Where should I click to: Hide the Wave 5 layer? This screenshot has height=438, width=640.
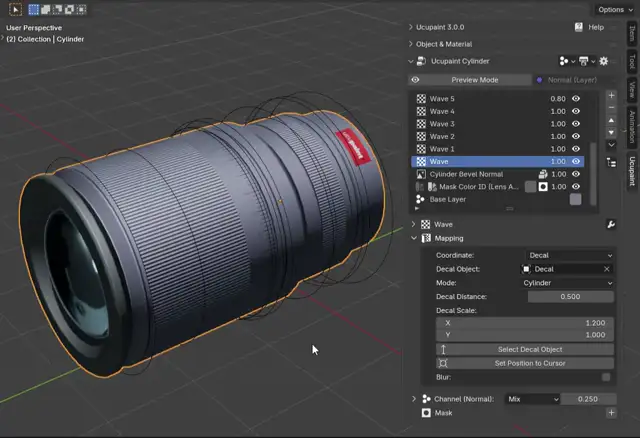pos(576,98)
